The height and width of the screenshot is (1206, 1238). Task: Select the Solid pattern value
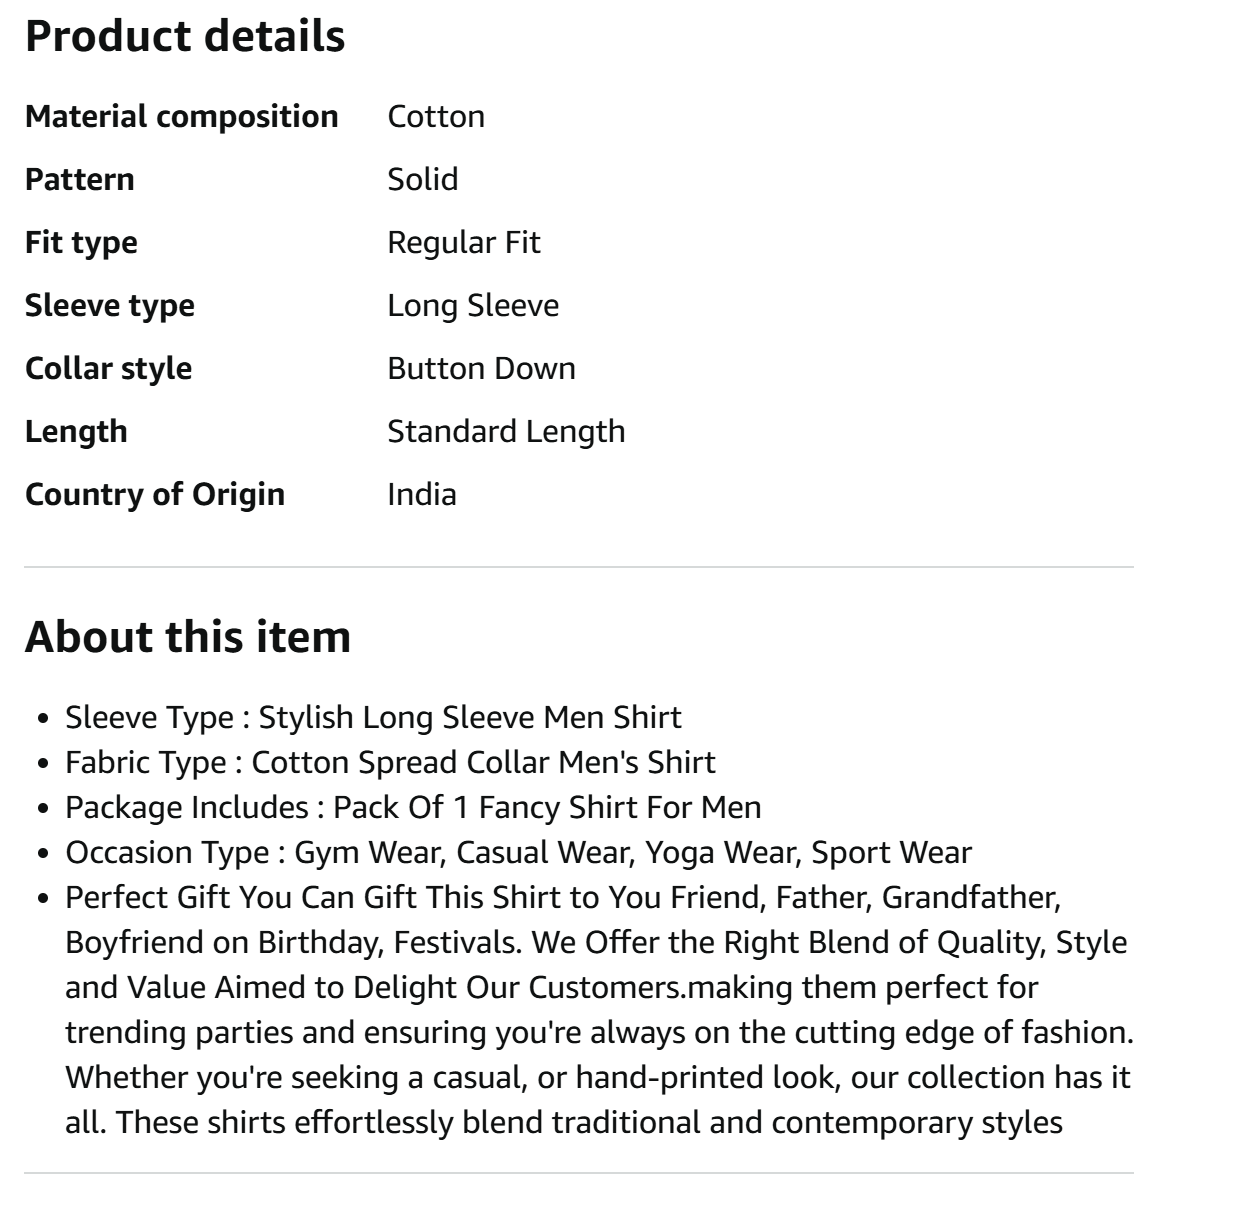pos(422,179)
